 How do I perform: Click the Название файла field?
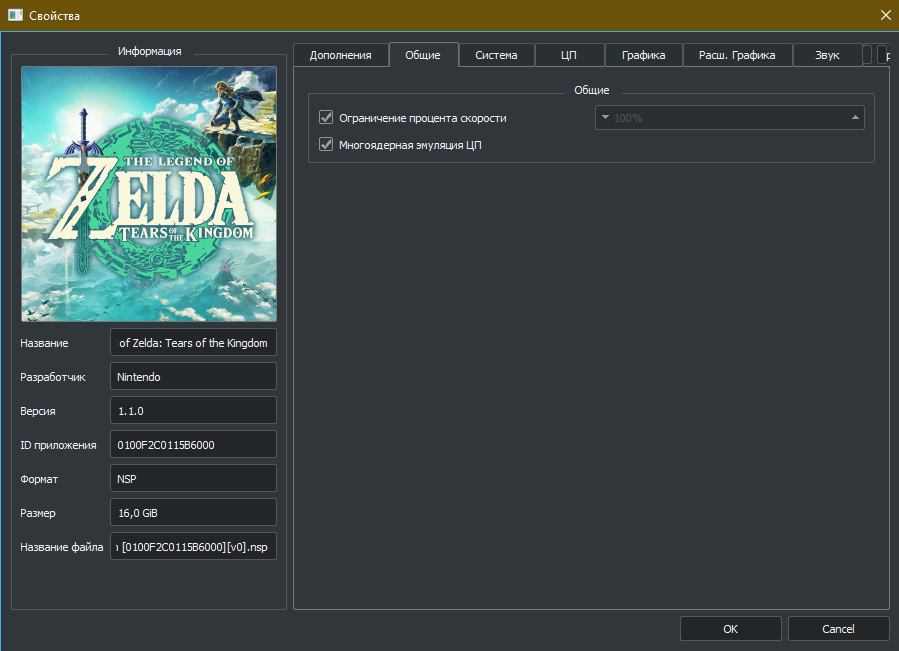tap(193, 547)
